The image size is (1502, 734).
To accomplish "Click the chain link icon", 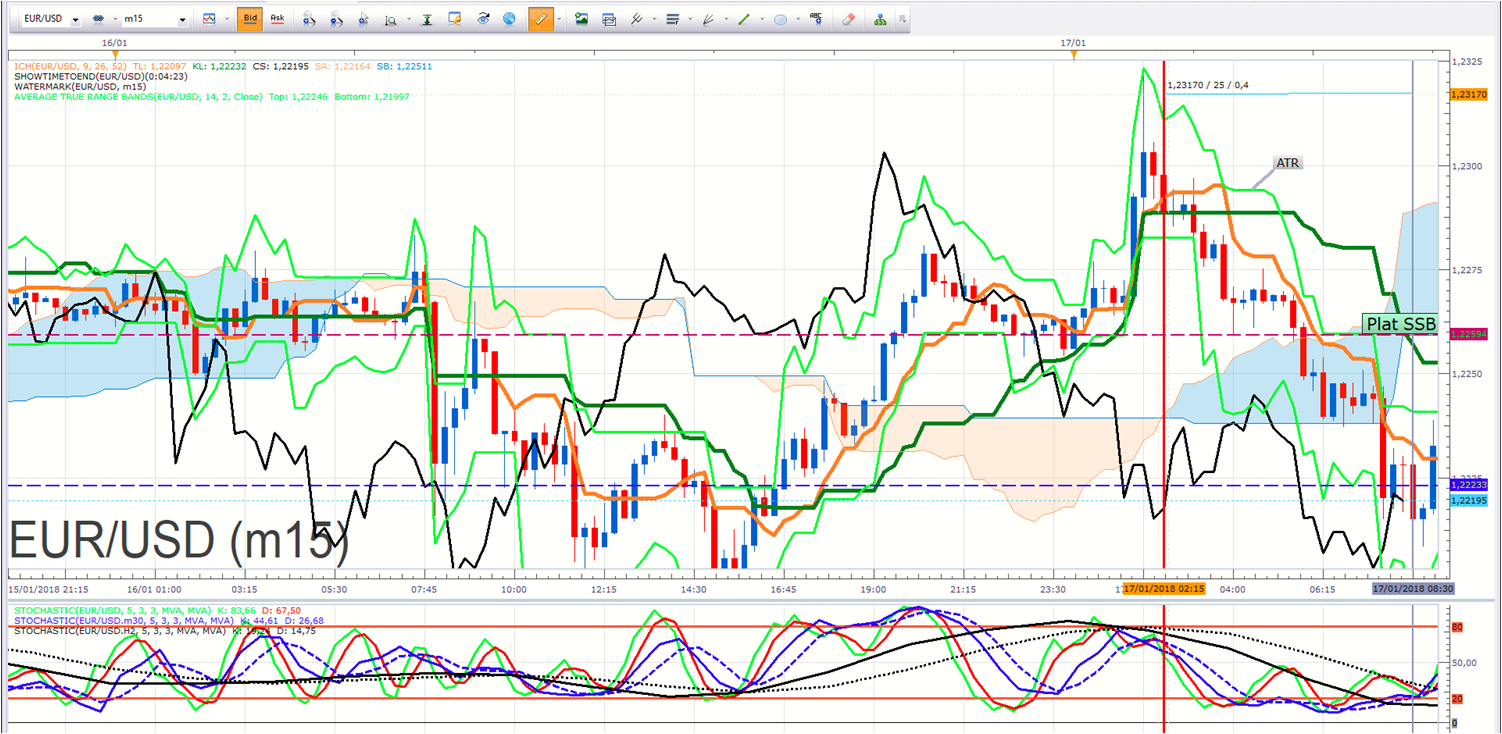I will click(x=99, y=19).
